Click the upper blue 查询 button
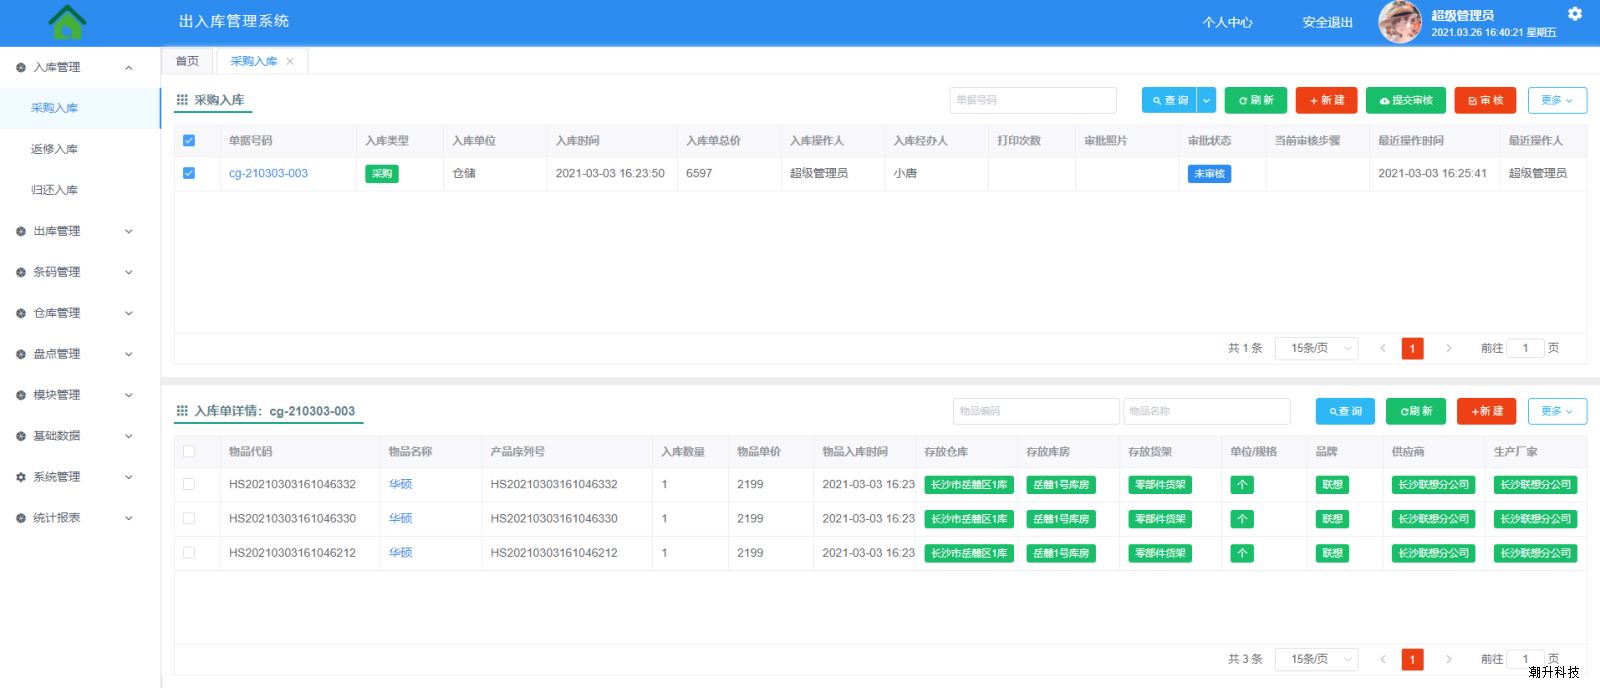The height and width of the screenshot is (688, 1600). (1170, 100)
